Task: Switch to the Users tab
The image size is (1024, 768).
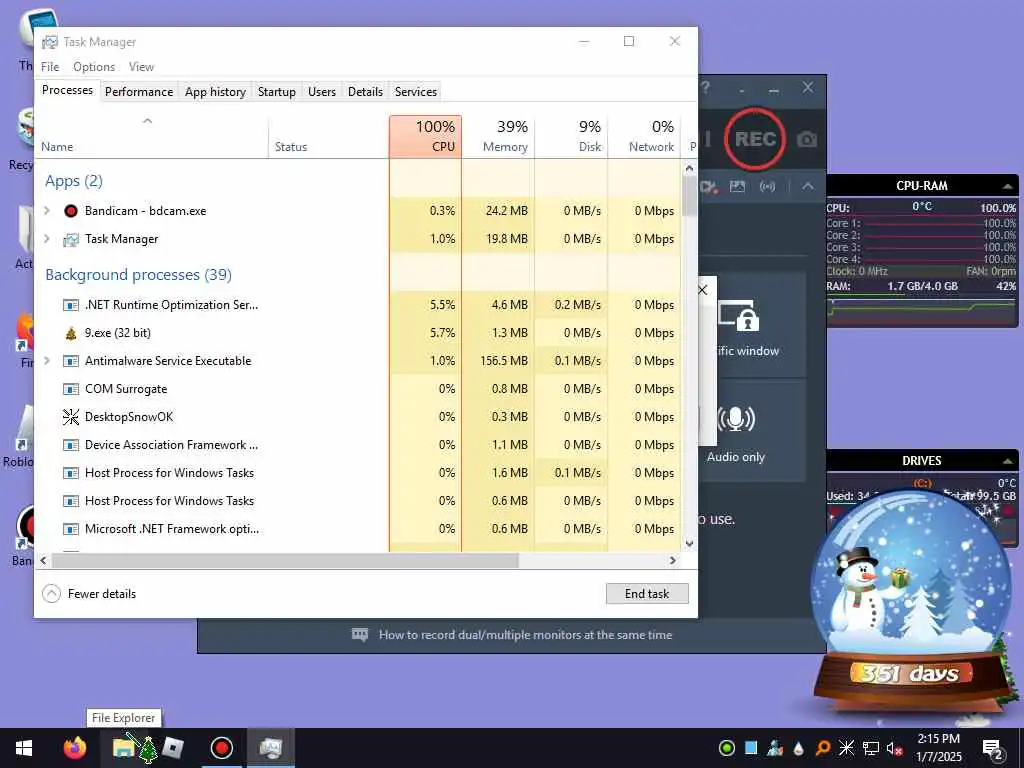Action: click(321, 91)
